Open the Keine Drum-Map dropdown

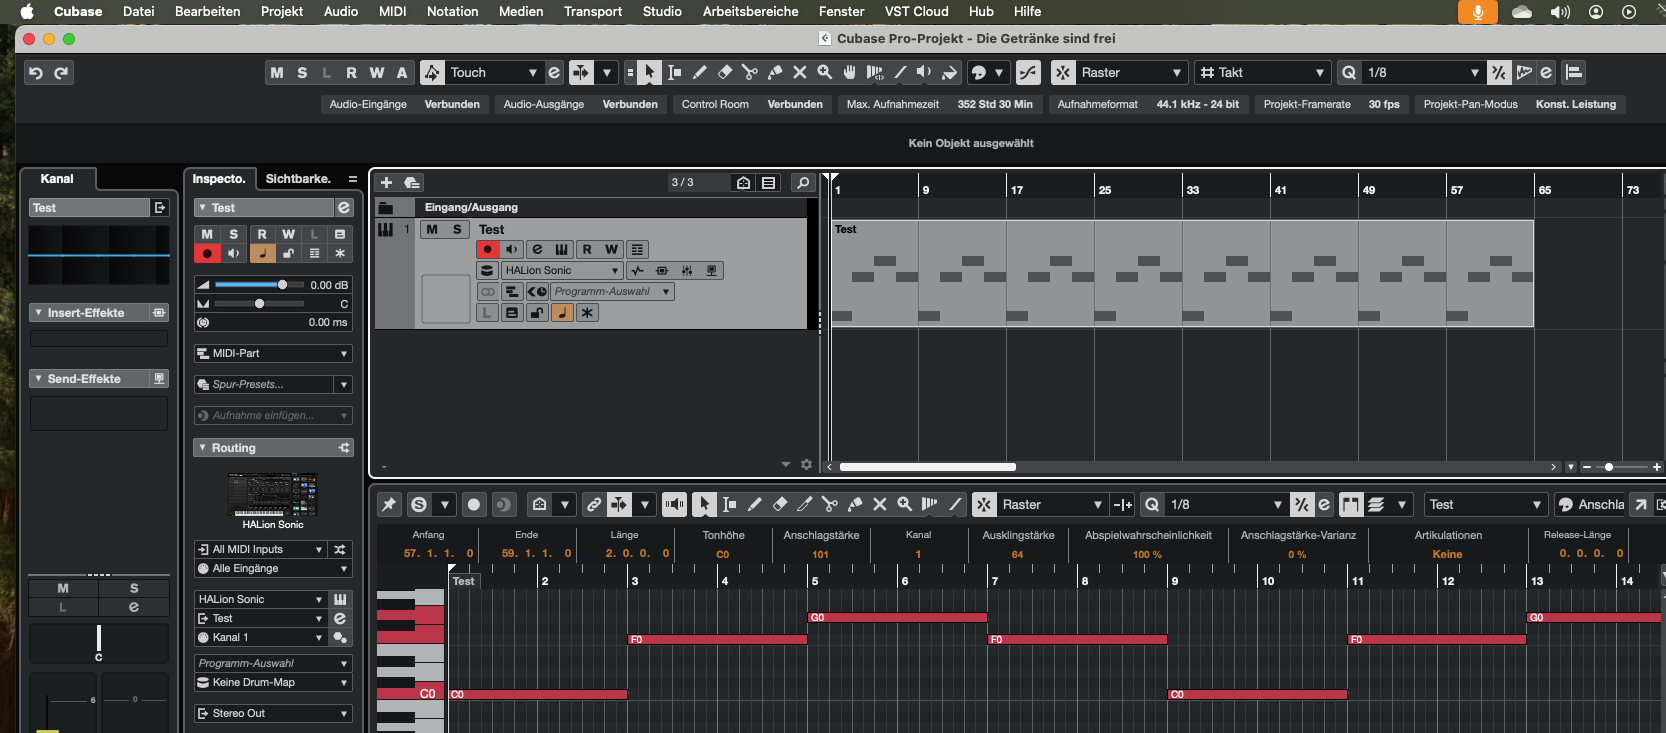pyautogui.click(x=273, y=682)
